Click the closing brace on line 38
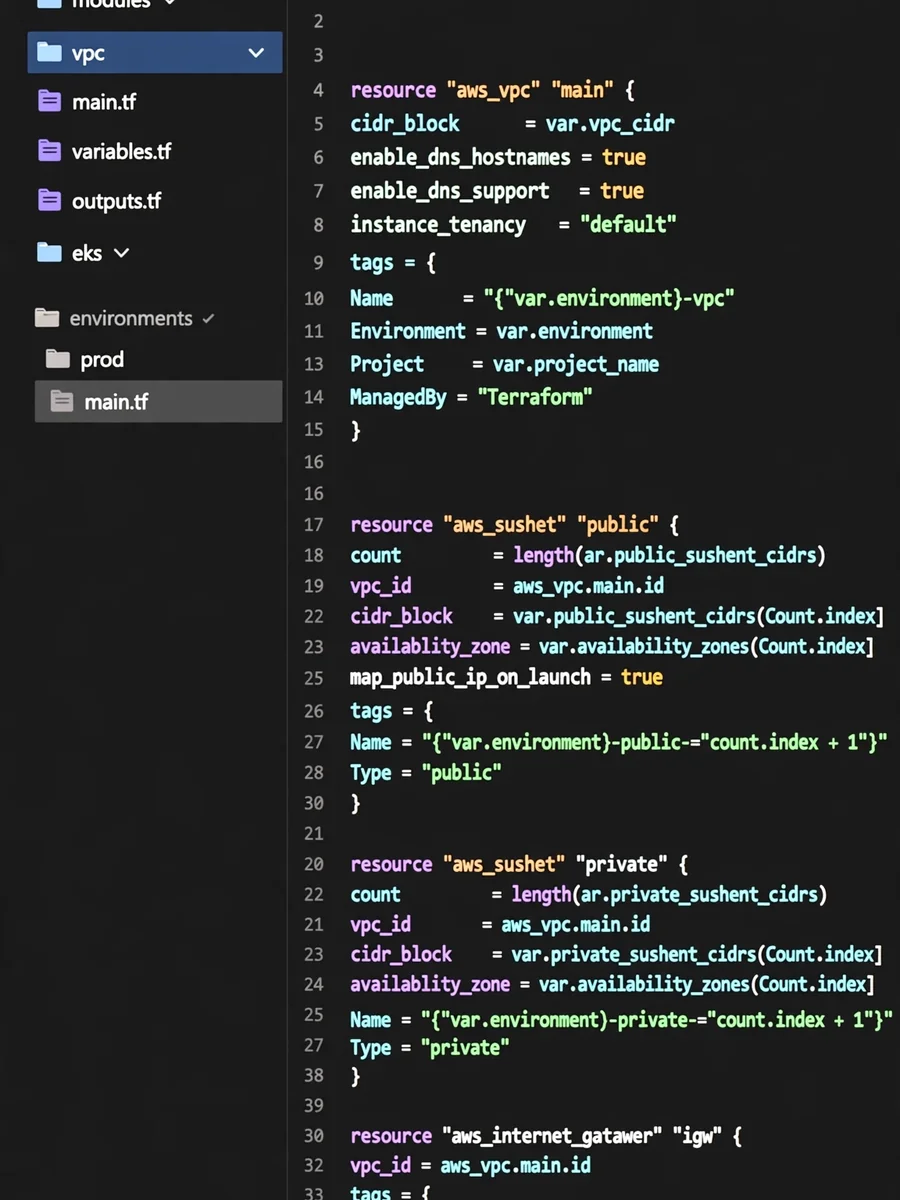900x1200 pixels. [355, 1076]
